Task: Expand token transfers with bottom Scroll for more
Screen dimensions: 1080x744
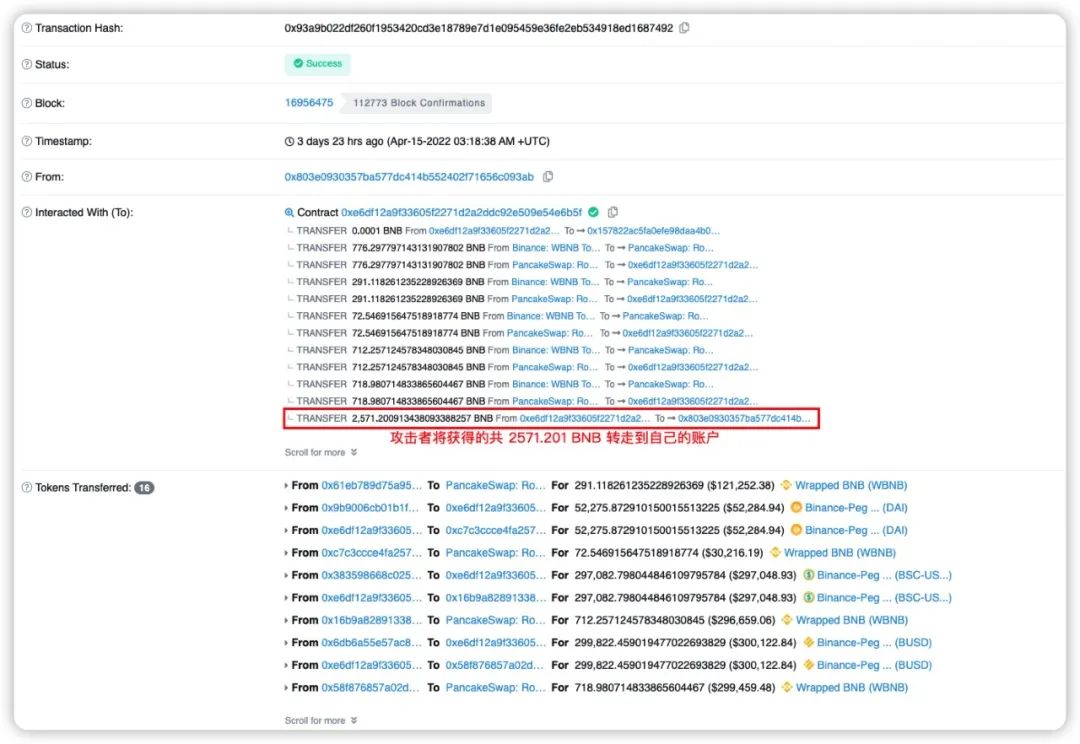Action: coord(321,721)
